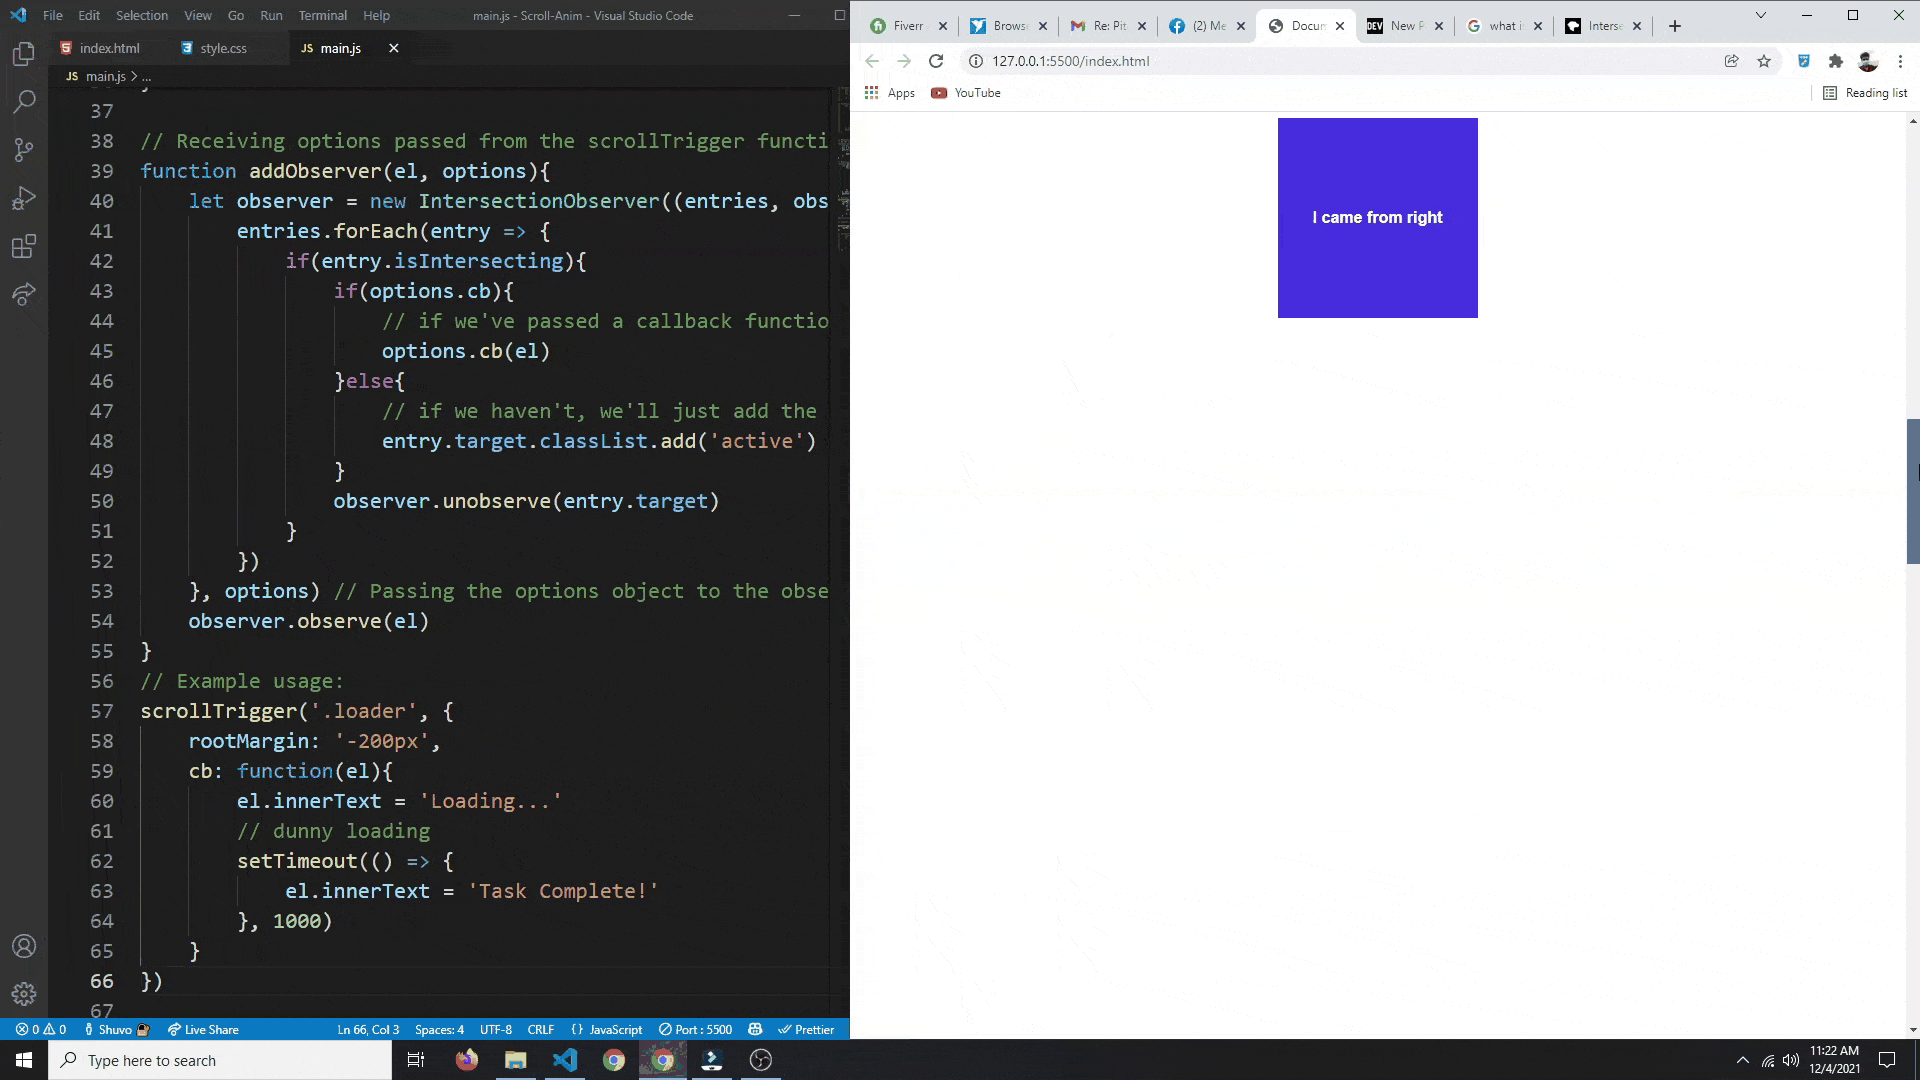Bookmark the page with the star icon
This screenshot has width=1920, height=1080.
coord(1765,61)
